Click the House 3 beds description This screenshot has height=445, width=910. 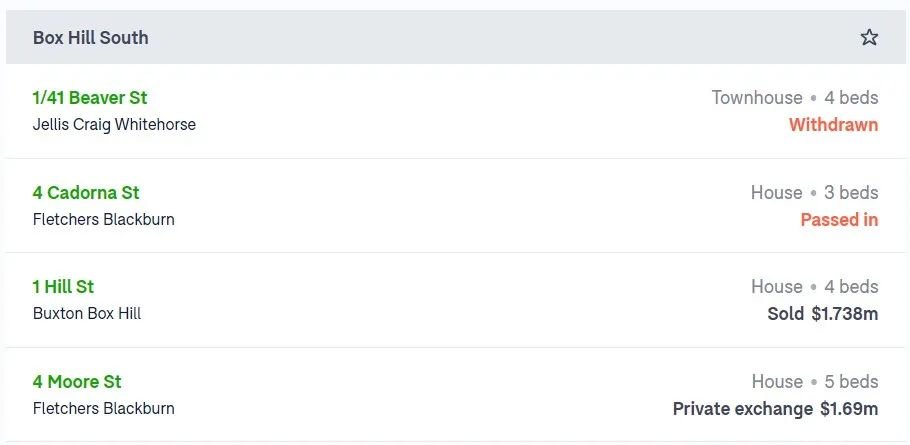point(815,193)
